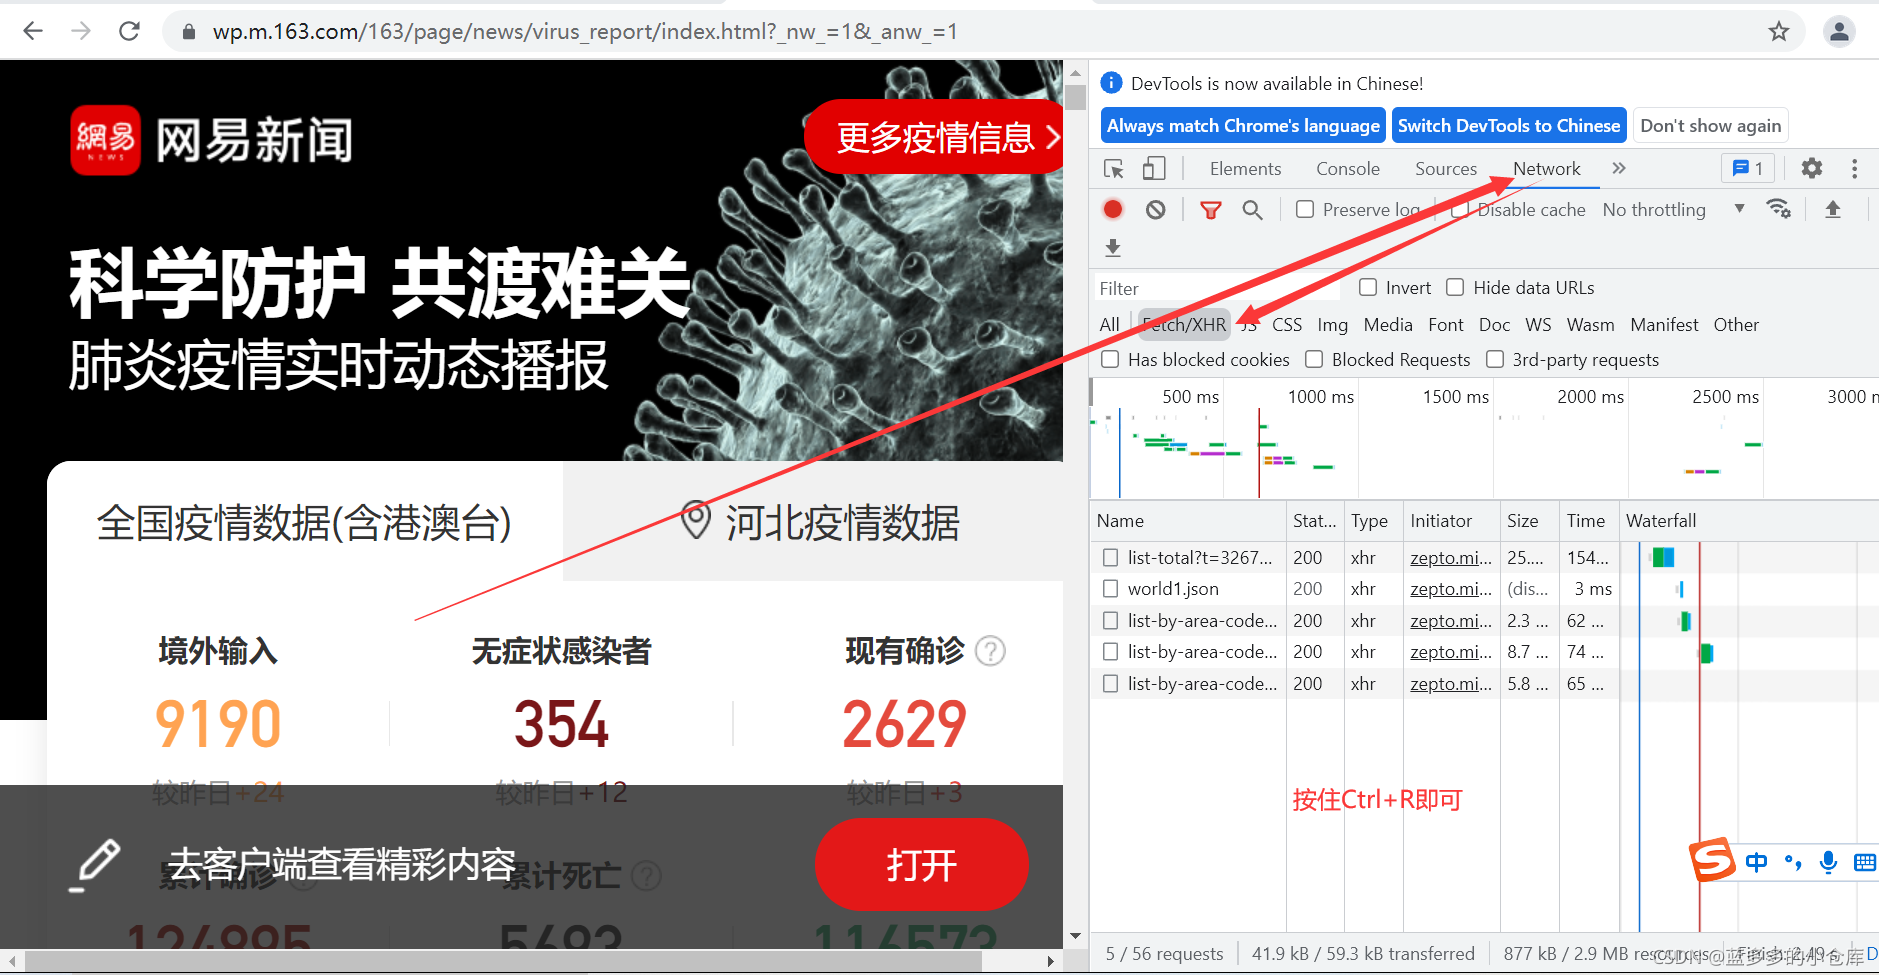Filter requests by Font type
Viewport: 1879px width, 975px height.
tap(1445, 324)
